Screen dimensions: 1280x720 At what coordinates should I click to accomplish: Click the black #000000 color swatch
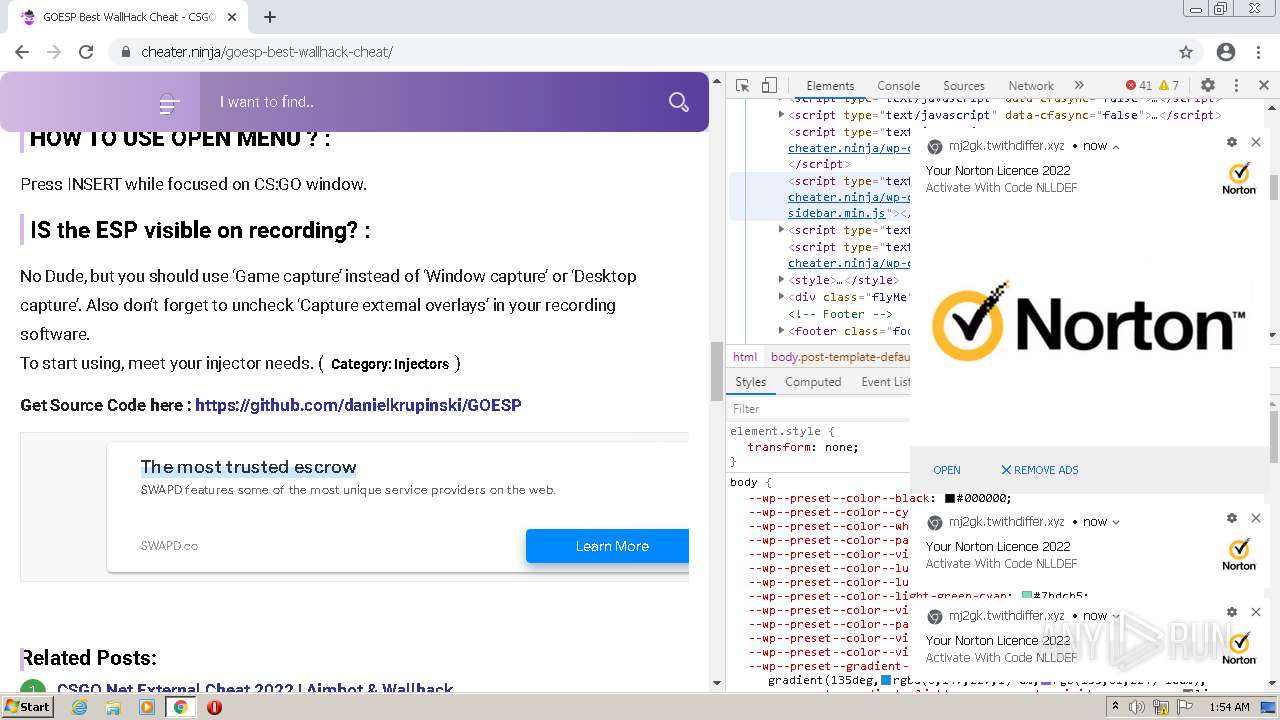tap(950, 498)
